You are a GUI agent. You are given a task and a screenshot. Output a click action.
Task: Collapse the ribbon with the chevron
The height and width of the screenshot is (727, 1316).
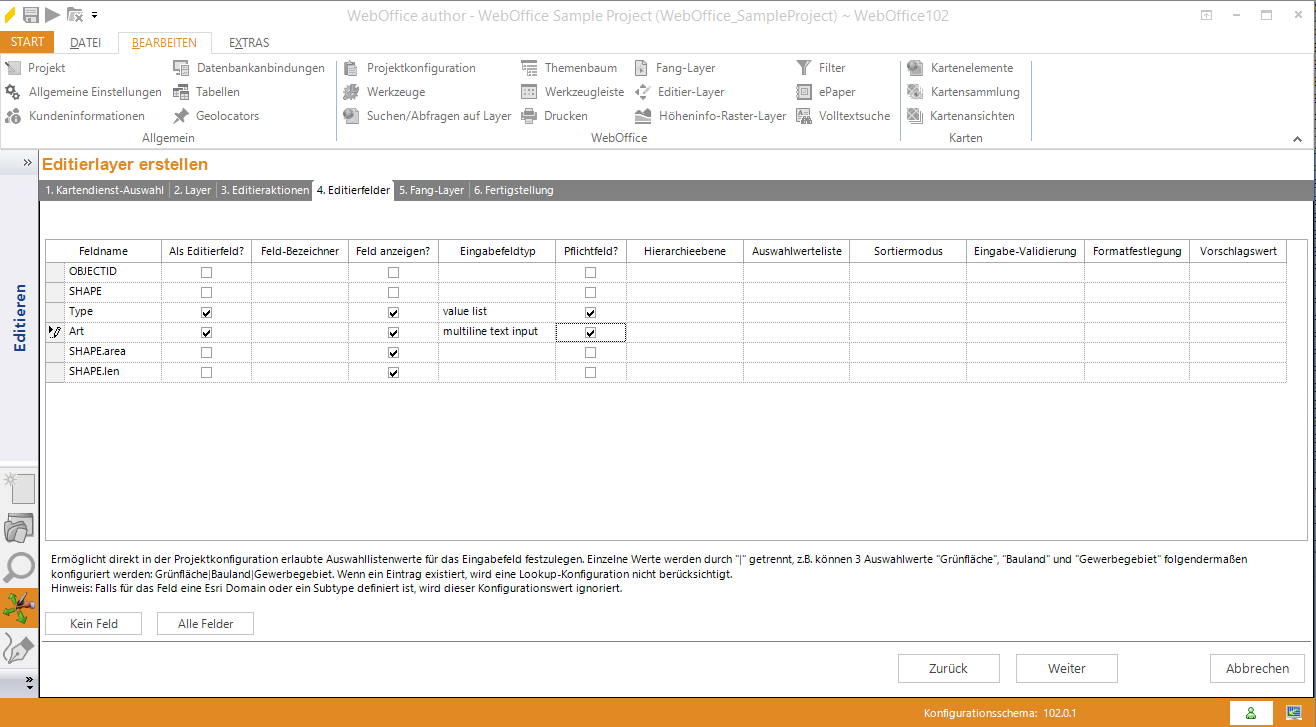click(x=1298, y=139)
